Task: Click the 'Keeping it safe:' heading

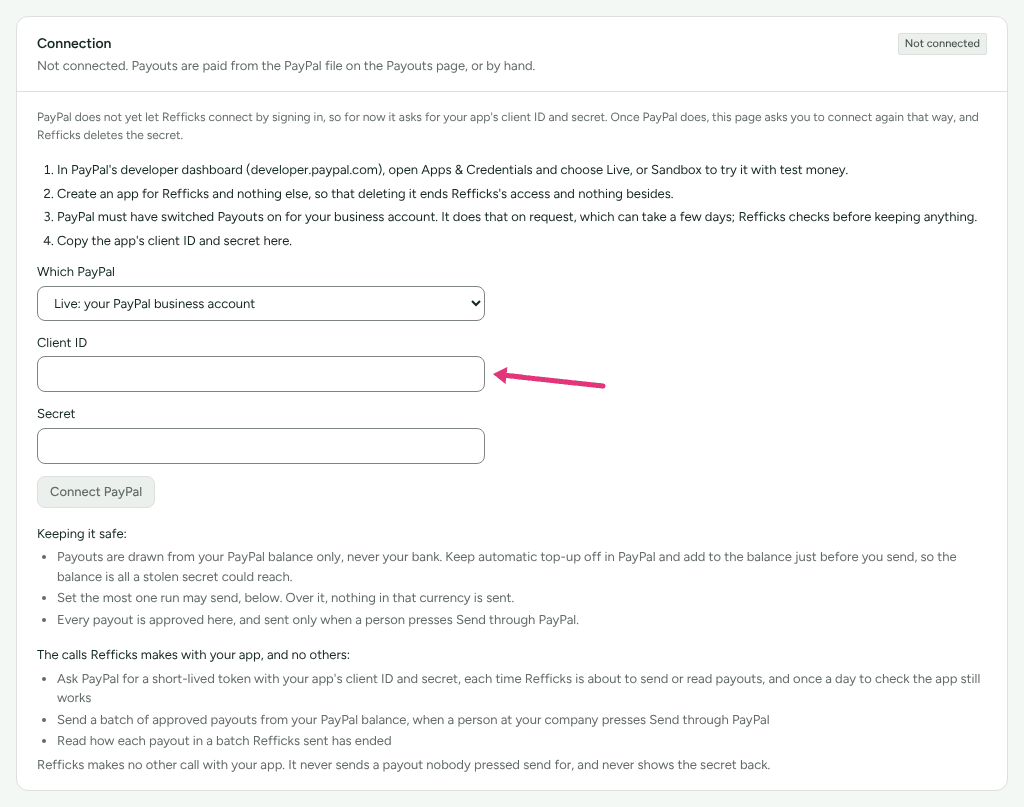Action: tap(82, 533)
